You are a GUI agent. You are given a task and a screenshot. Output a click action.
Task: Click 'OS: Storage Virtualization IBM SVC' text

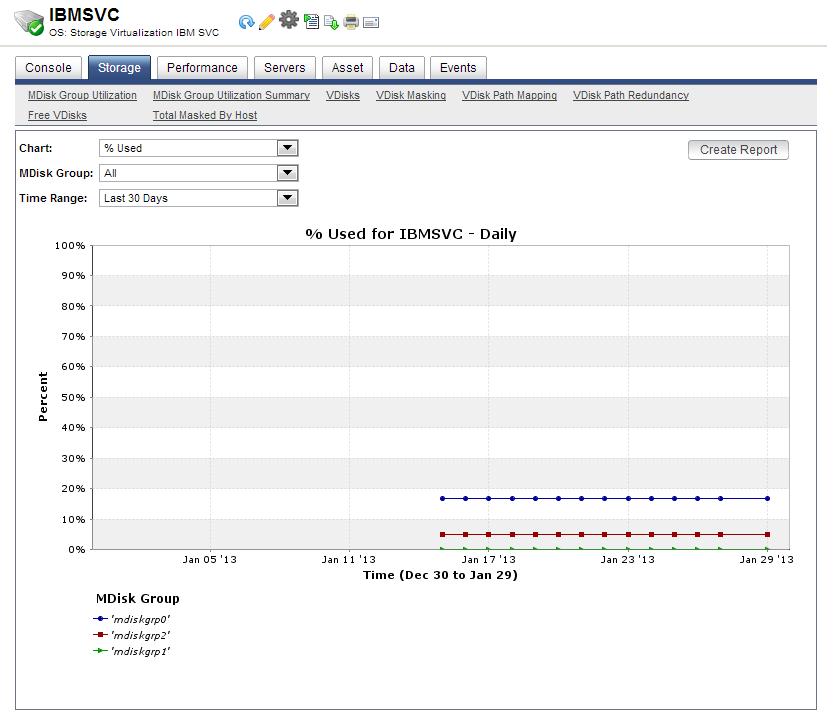click(x=134, y=33)
